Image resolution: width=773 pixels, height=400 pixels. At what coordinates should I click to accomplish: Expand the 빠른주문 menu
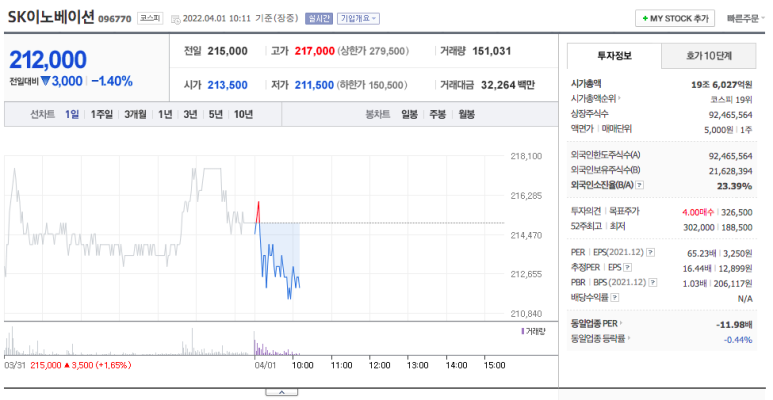[746, 19]
